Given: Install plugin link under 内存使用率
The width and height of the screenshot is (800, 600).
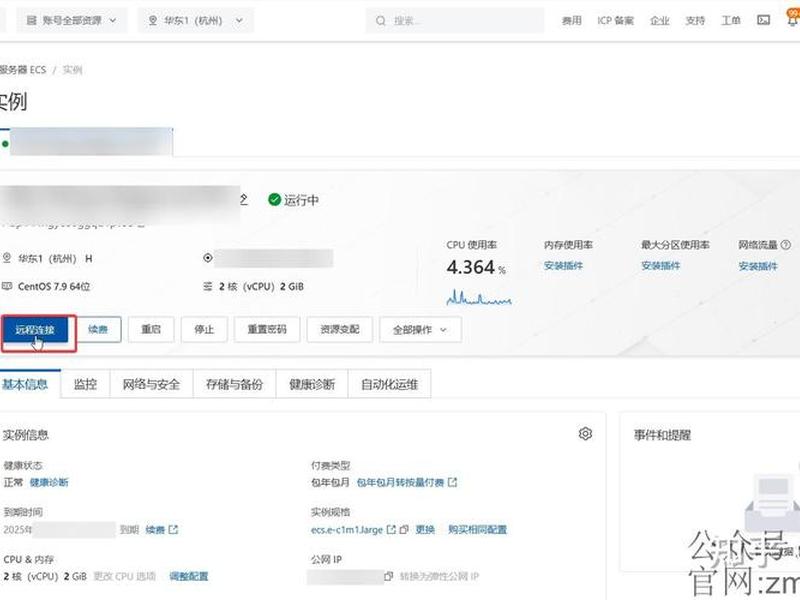Looking at the screenshot, I should click(563, 266).
